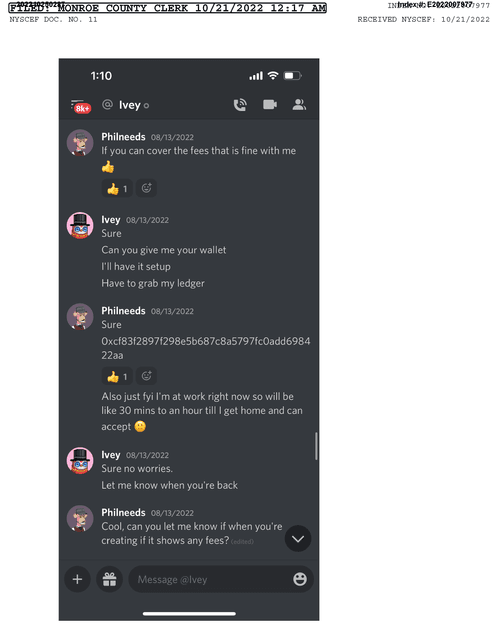This screenshot has height=644, width=500.
Task: Open Ivey's avatar next to Sure message
Action: (x=80, y=225)
